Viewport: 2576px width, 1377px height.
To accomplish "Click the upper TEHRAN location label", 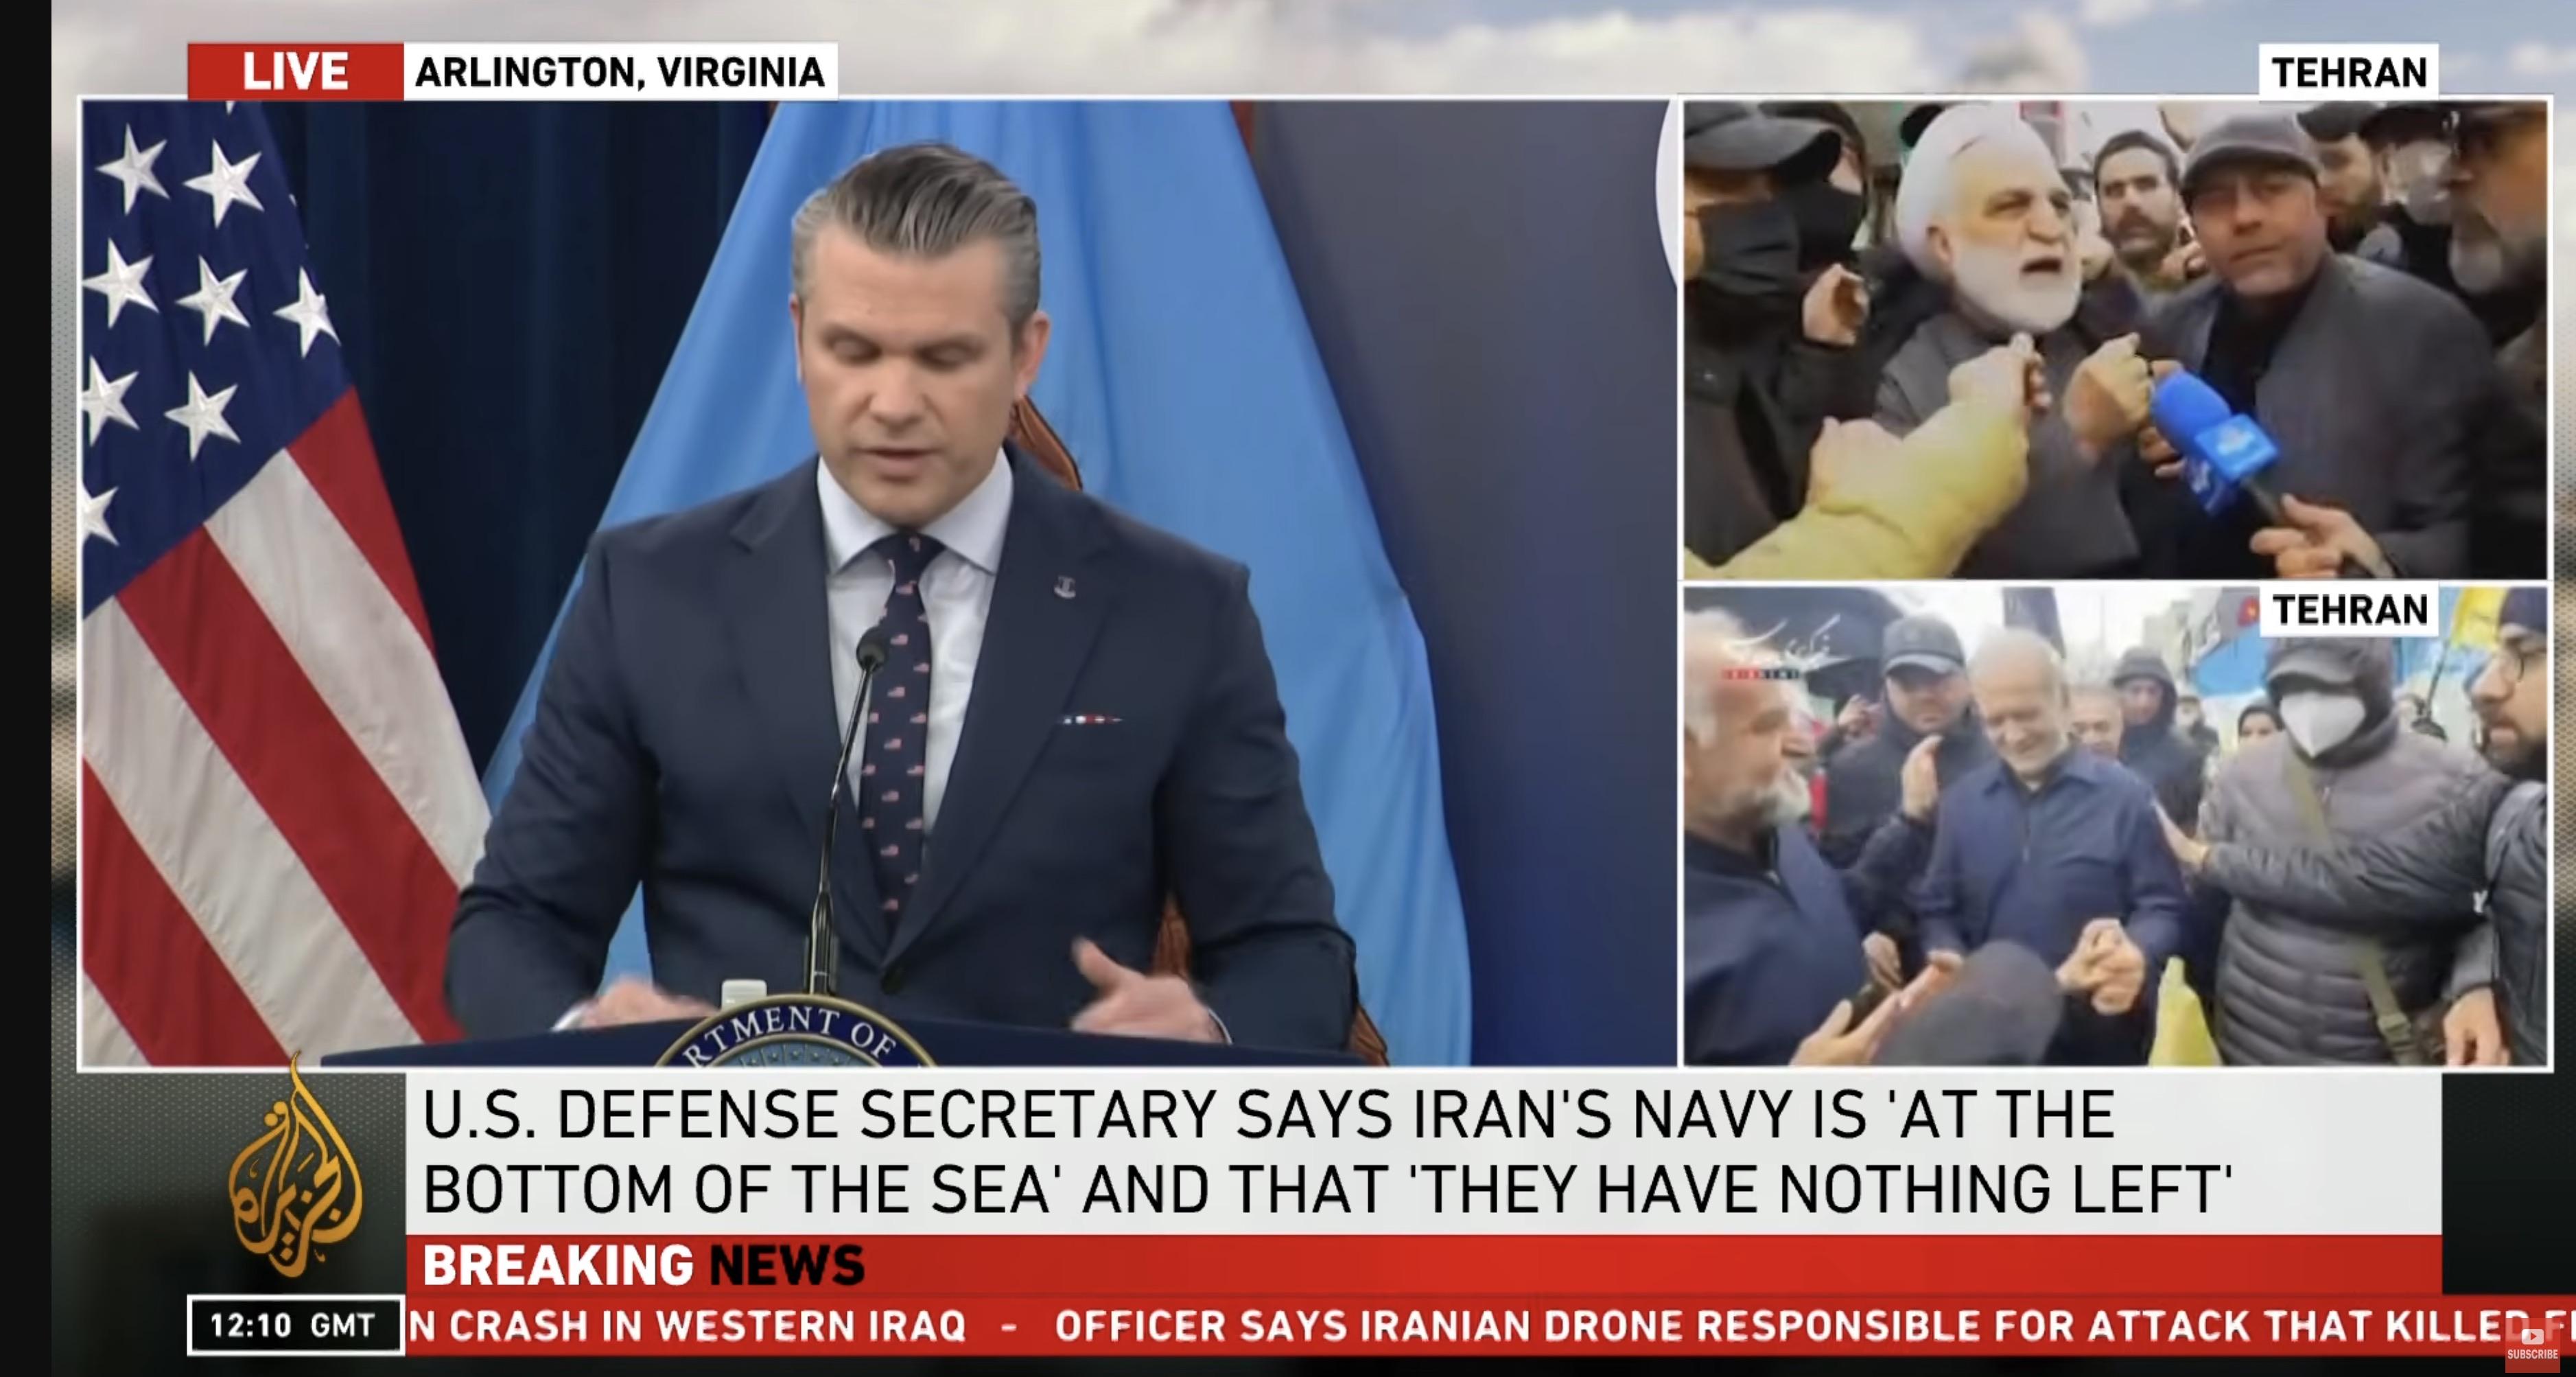I will click(2348, 72).
